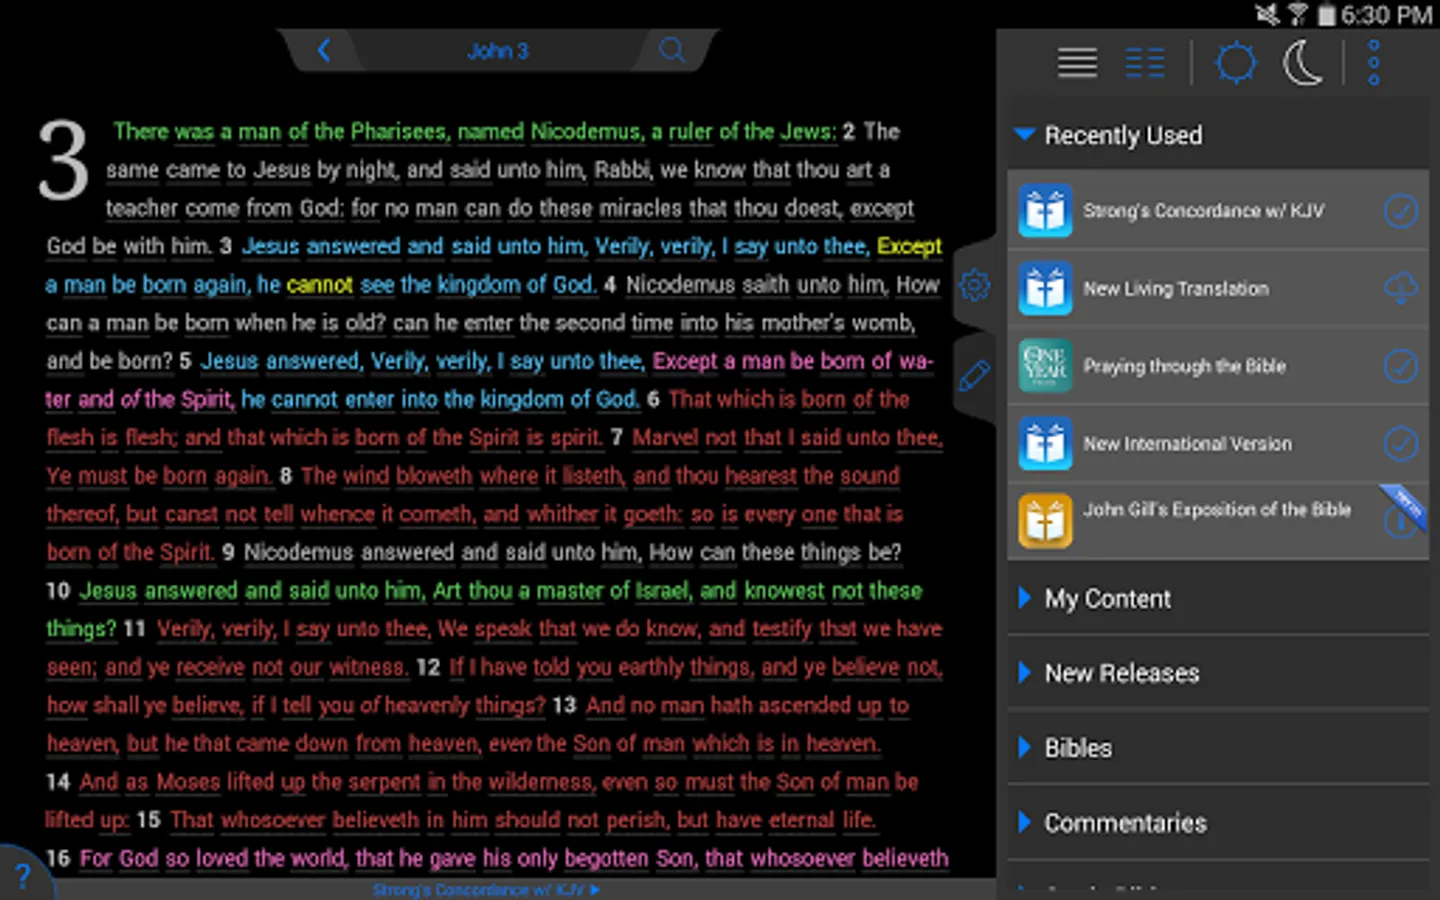Open John Gill's Exposition of the Bible
The image size is (1440, 900).
[x=1218, y=521]
